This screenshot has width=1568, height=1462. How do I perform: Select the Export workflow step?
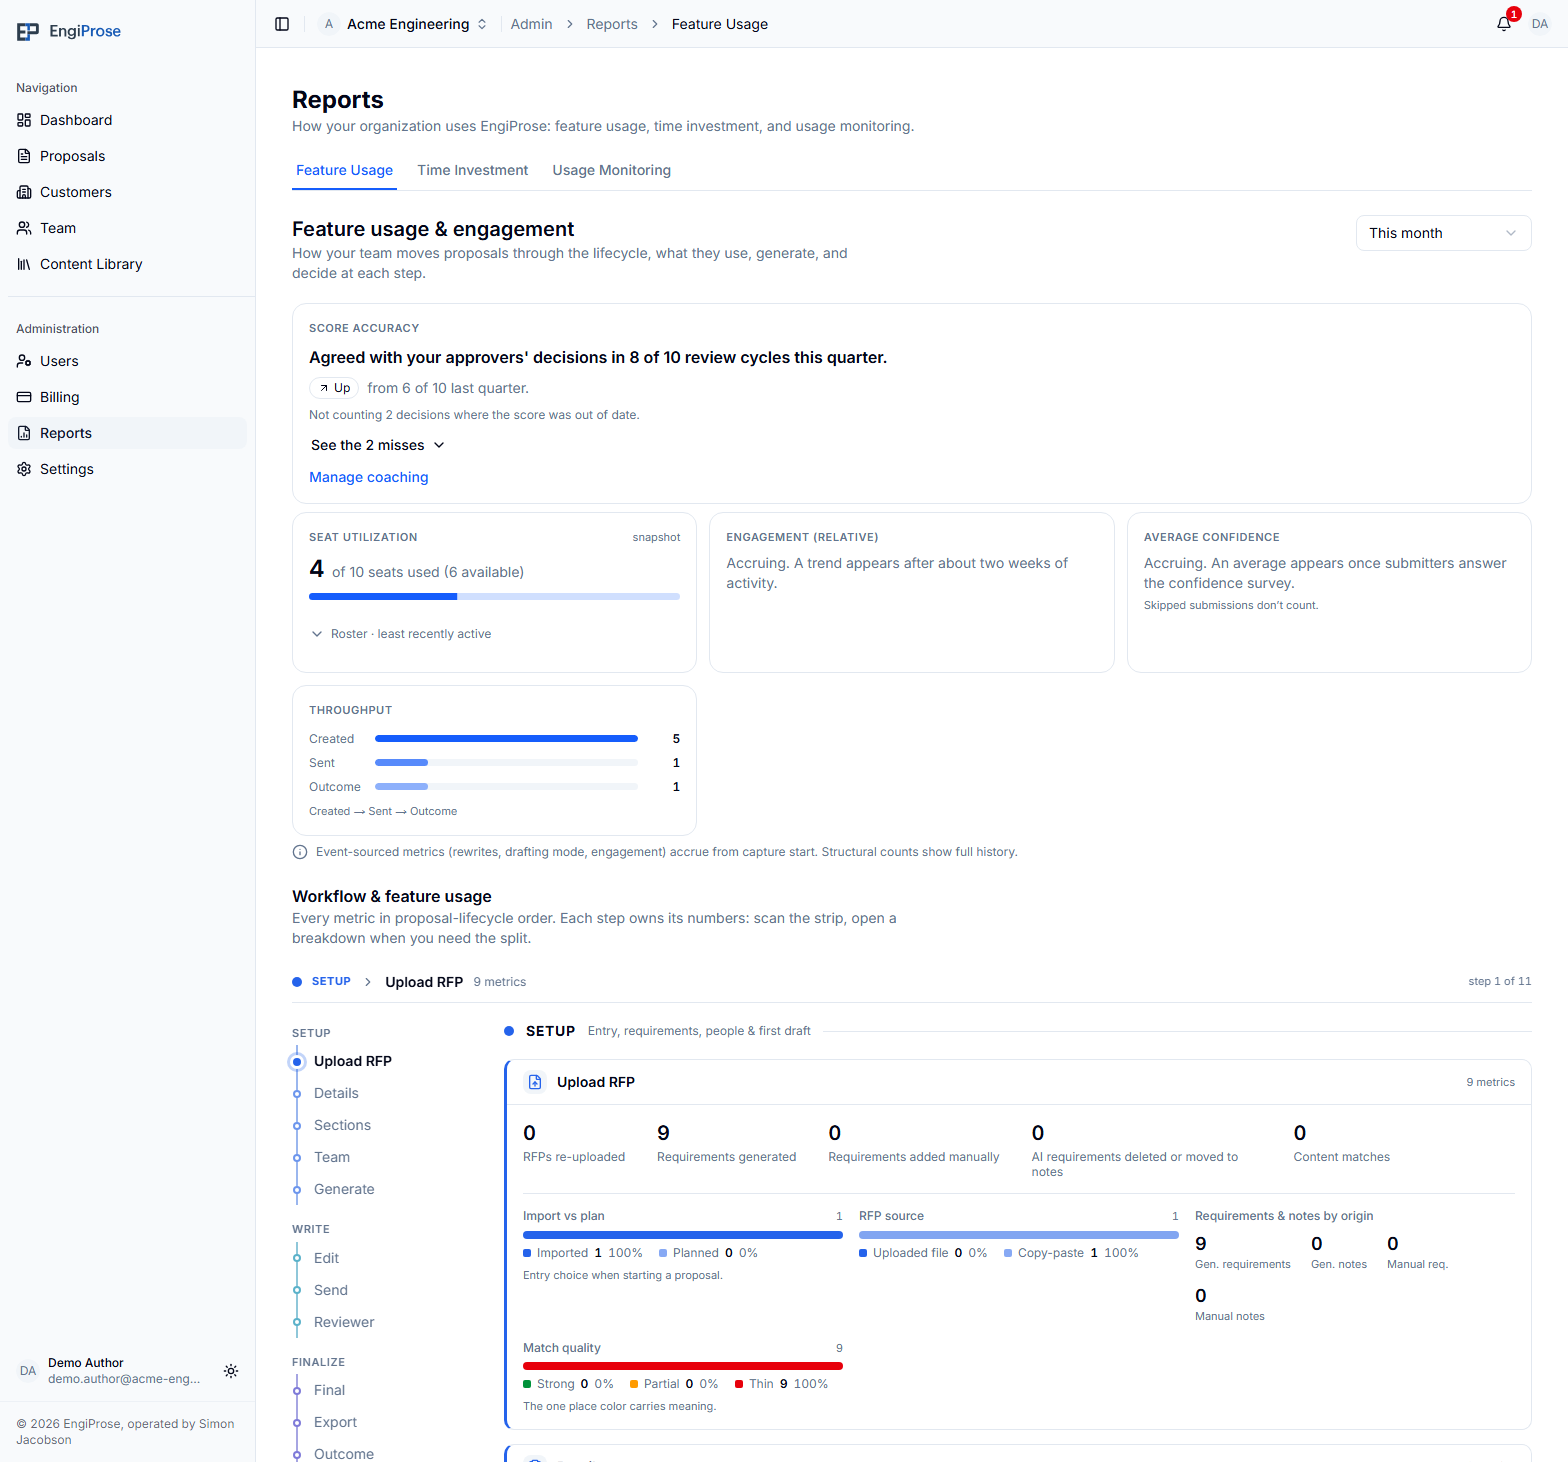(335, 1422)
